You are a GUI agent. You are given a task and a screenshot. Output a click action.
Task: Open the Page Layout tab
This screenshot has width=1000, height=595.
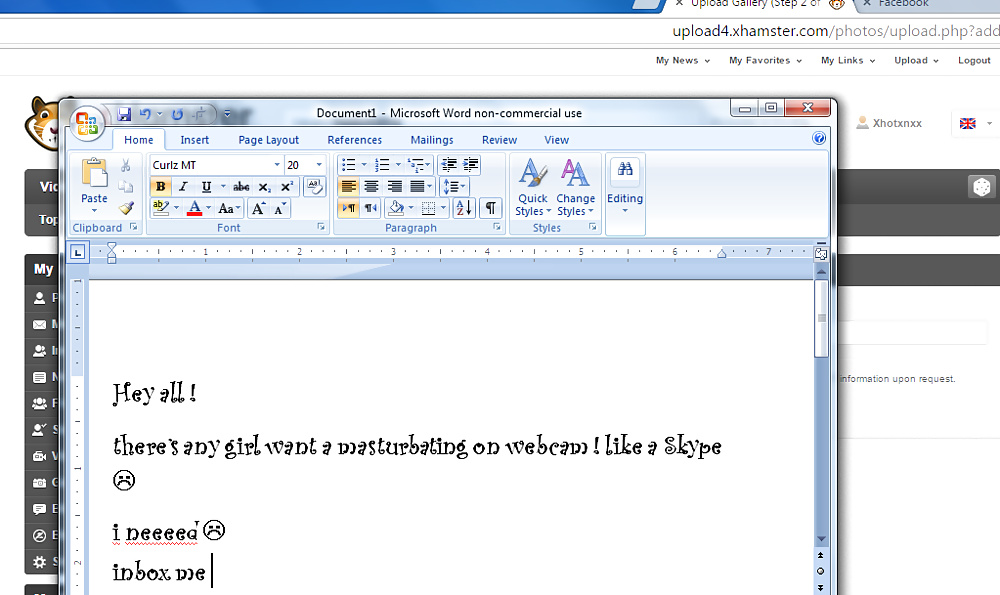point(268,140)
